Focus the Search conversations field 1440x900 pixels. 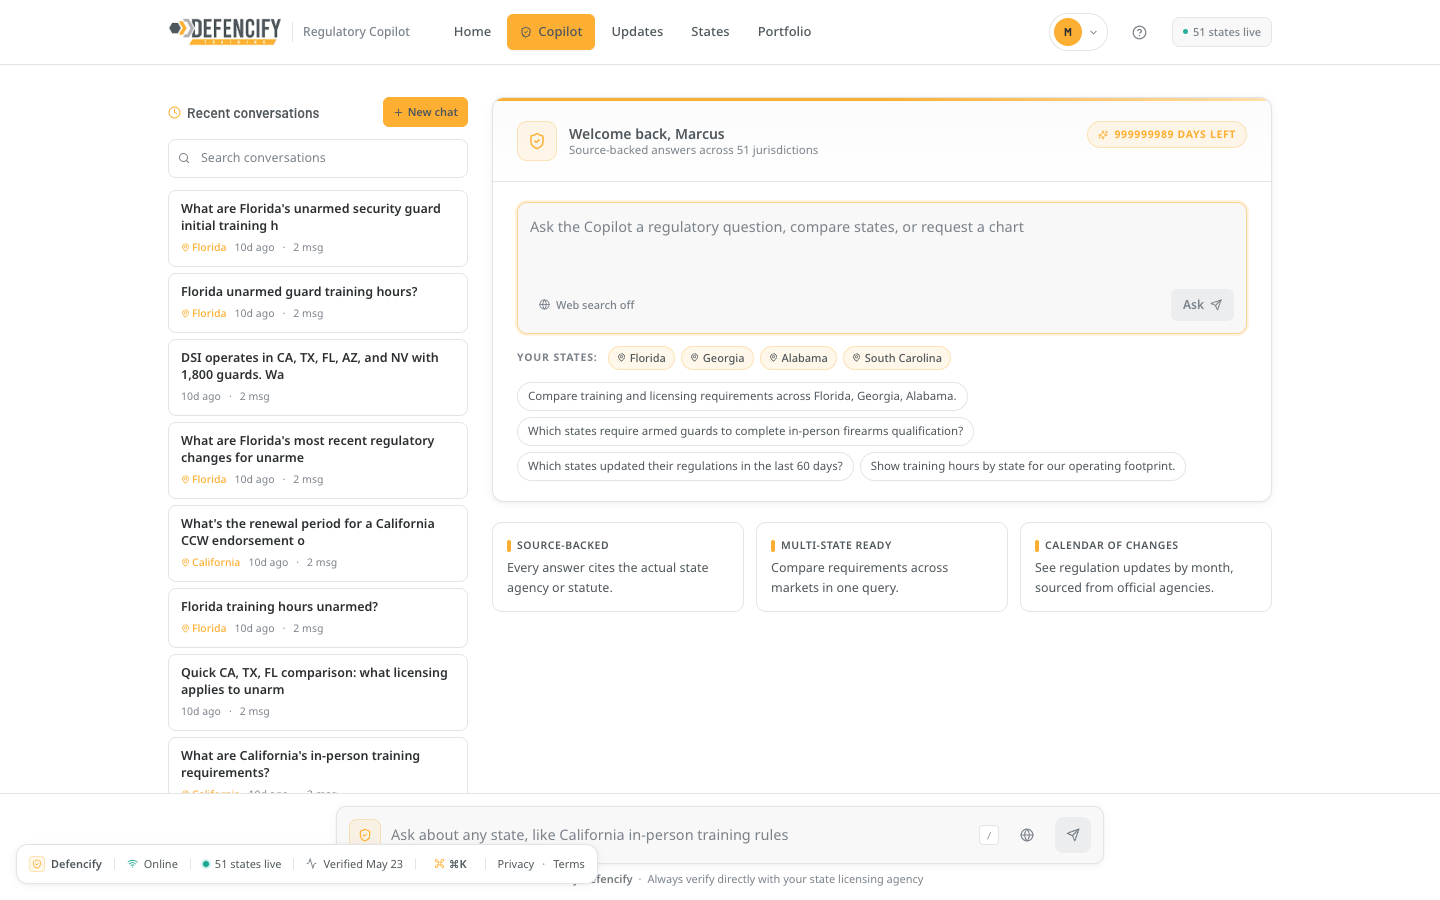[x=318, y=158]
